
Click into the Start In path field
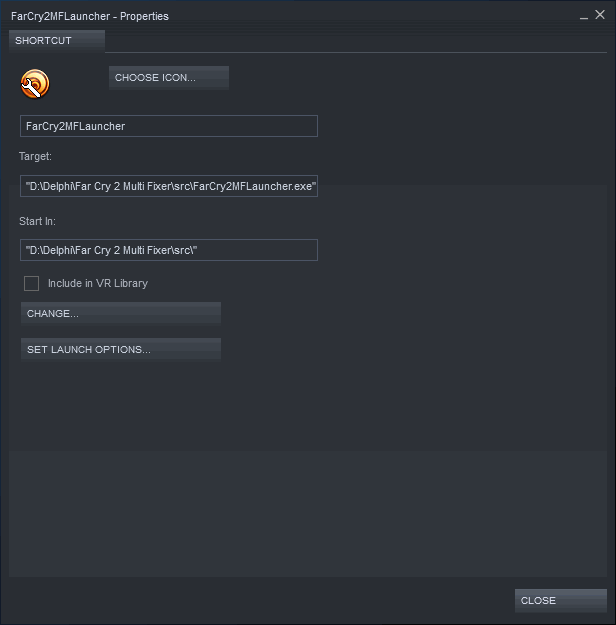(x=168, y=249)
